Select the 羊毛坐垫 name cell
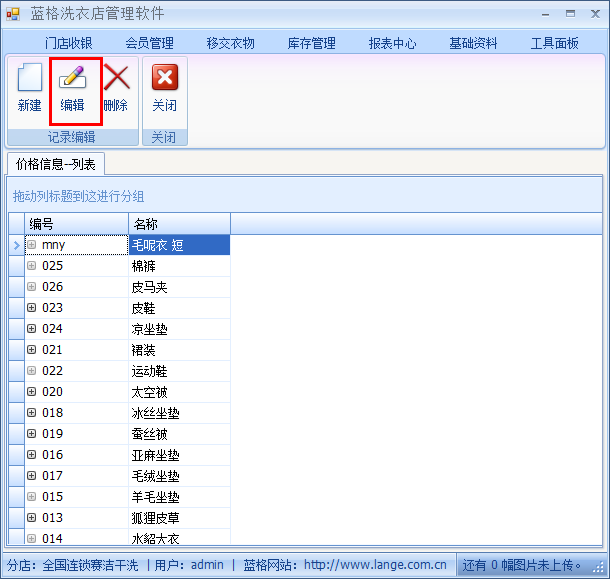Screen dimensions: 610x579 (x=179, y=497)
